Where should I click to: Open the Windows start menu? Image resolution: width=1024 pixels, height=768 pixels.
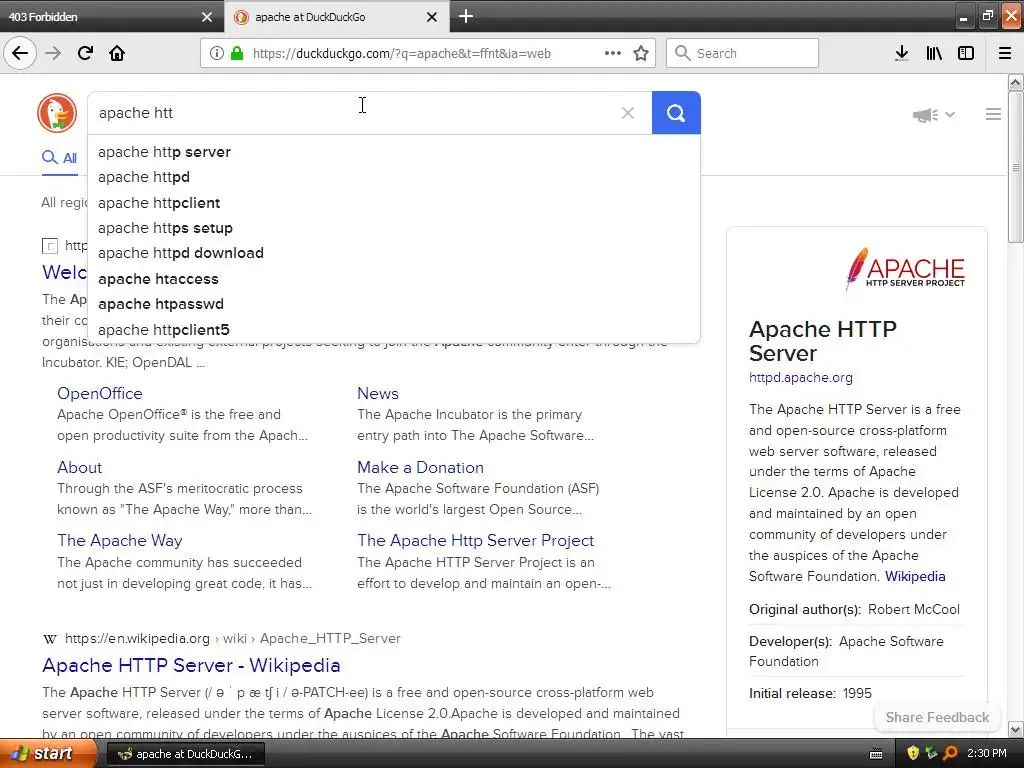coord(48,753)
